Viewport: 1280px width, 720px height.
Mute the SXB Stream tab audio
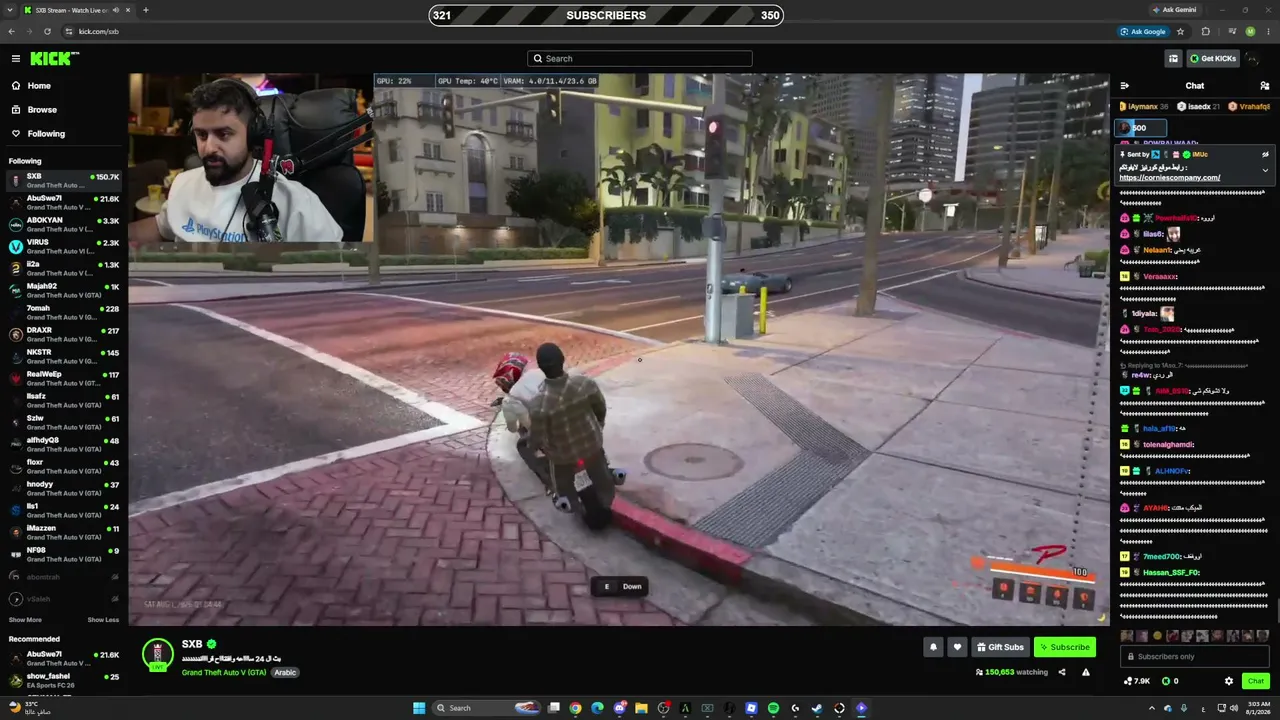[116, 10]
